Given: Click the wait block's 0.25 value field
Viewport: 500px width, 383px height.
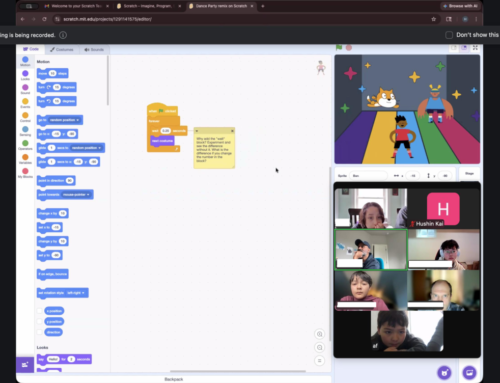Looking at the screenshot, I should click(x=166, y=131).
